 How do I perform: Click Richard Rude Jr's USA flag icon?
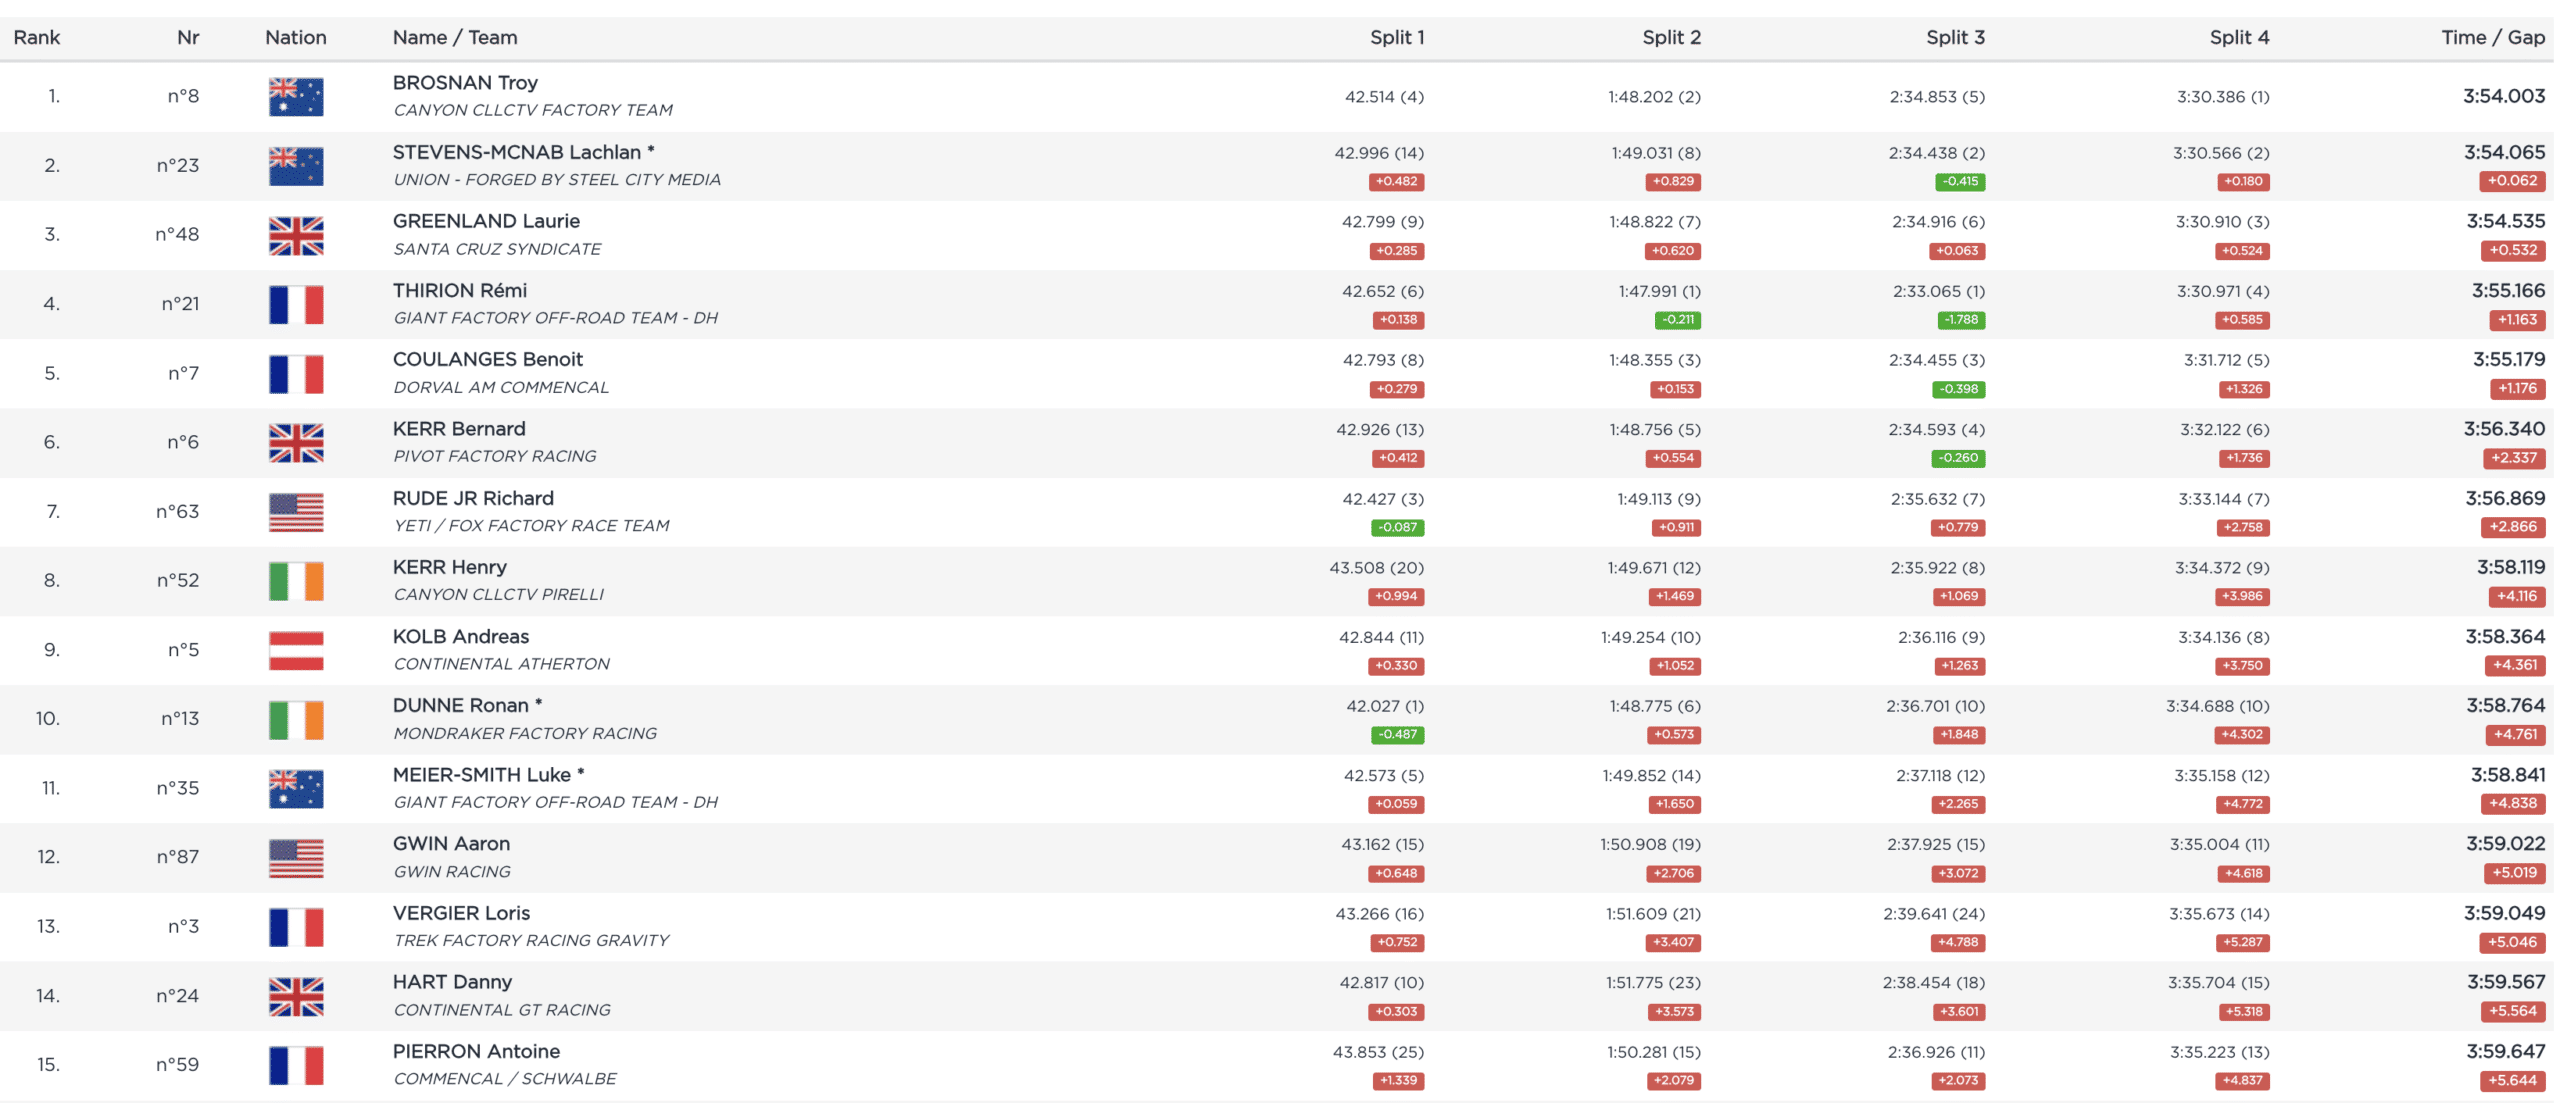tap(296, 512)
